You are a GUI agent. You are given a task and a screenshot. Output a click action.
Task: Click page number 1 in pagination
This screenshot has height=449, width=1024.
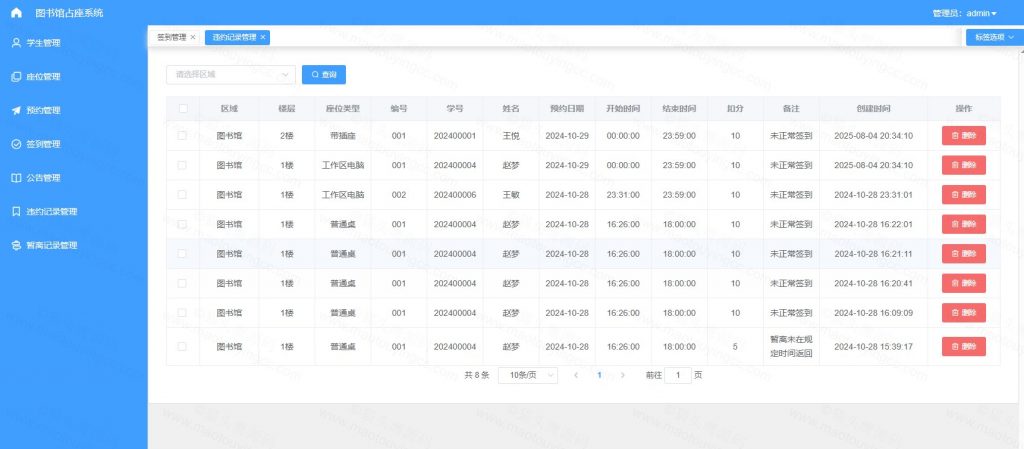[x=600, y=375]
